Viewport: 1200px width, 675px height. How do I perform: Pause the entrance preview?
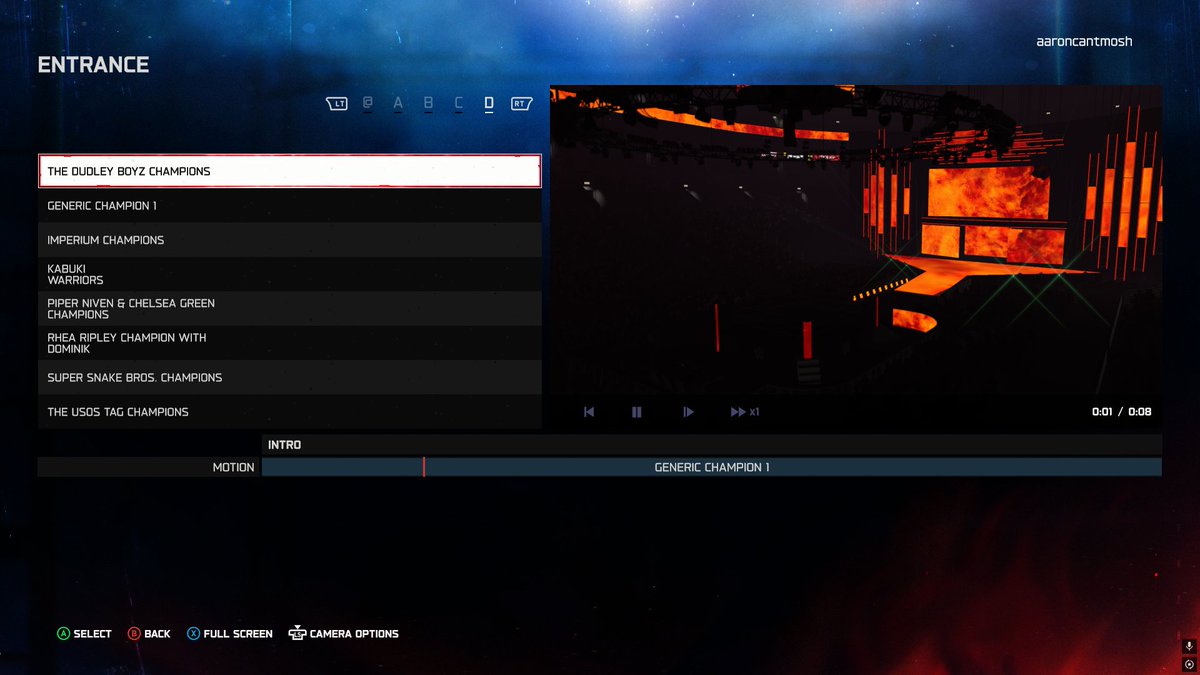637,412
